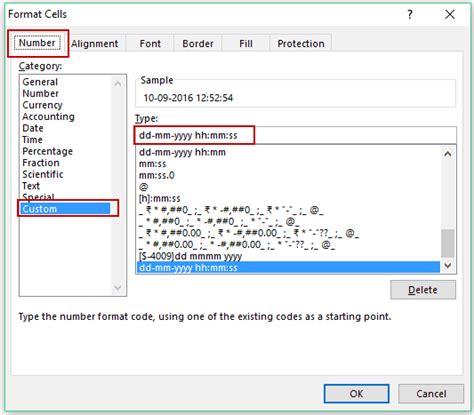
Task: Open the Protection tab
Action: coord(301,44)
